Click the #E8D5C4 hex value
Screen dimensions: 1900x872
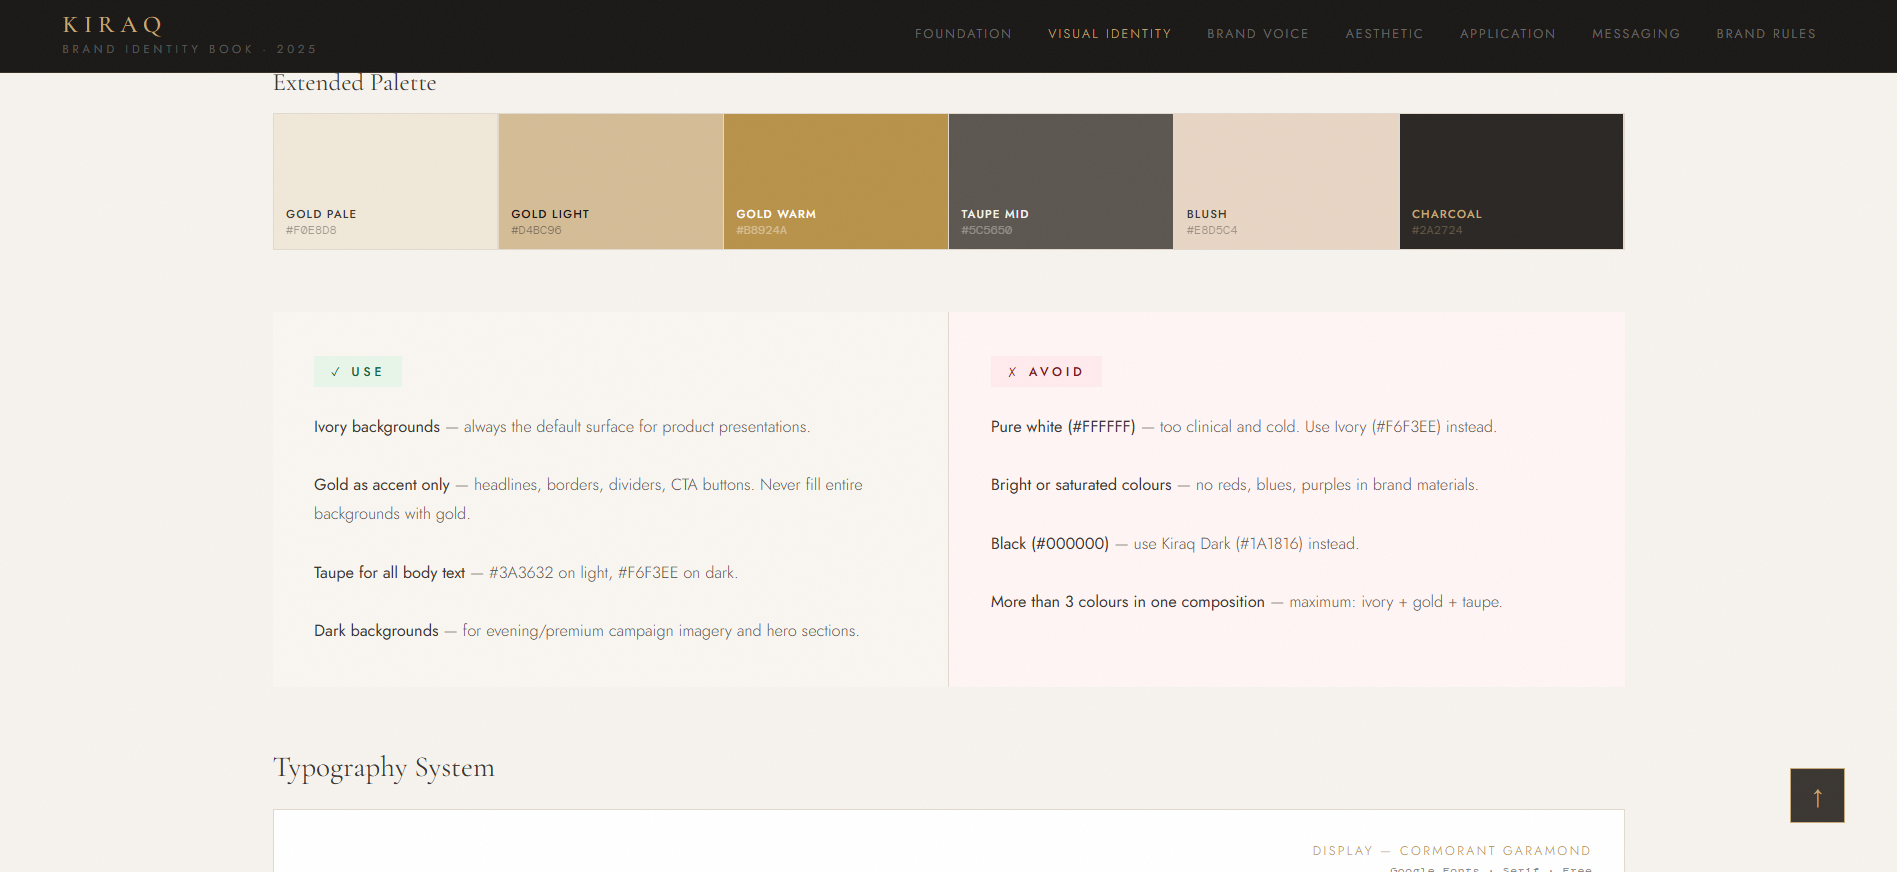(x=1212, y=230)
